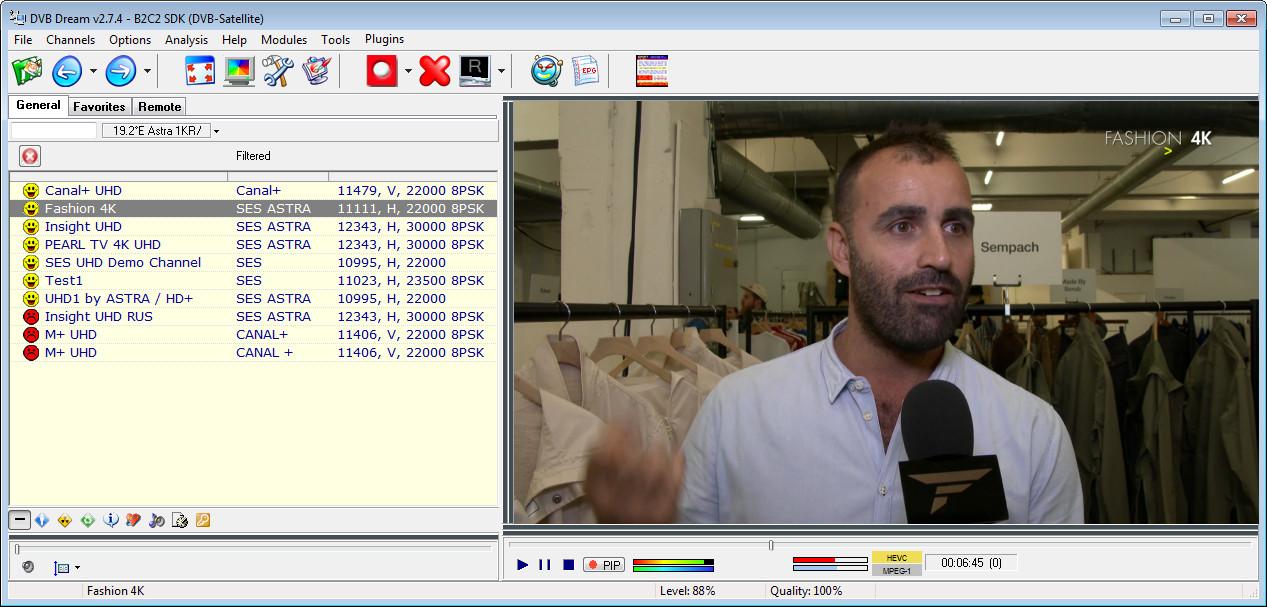Open the Channels menu
Image resolution: width=1267 pixels, height=607 pixels.
71,40
